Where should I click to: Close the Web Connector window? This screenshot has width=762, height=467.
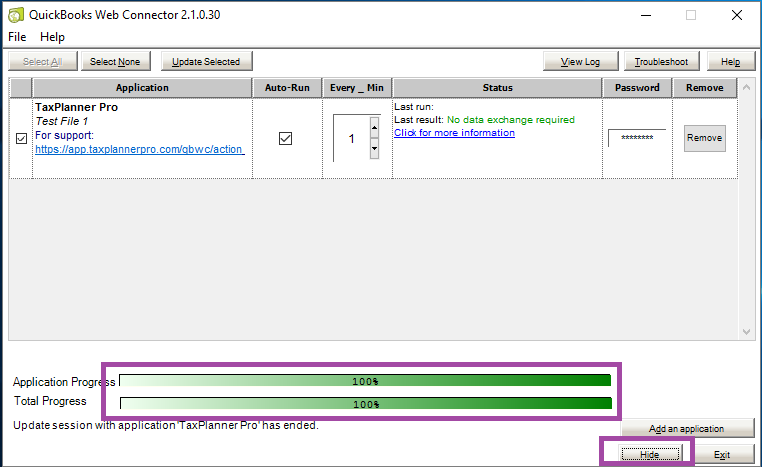(737, 16)
